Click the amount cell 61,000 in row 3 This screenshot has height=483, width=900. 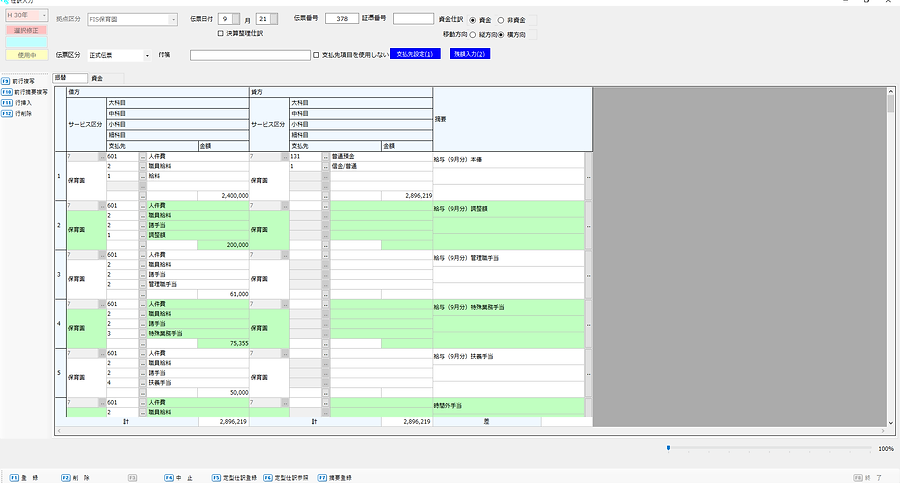click(x=223, y=294)
